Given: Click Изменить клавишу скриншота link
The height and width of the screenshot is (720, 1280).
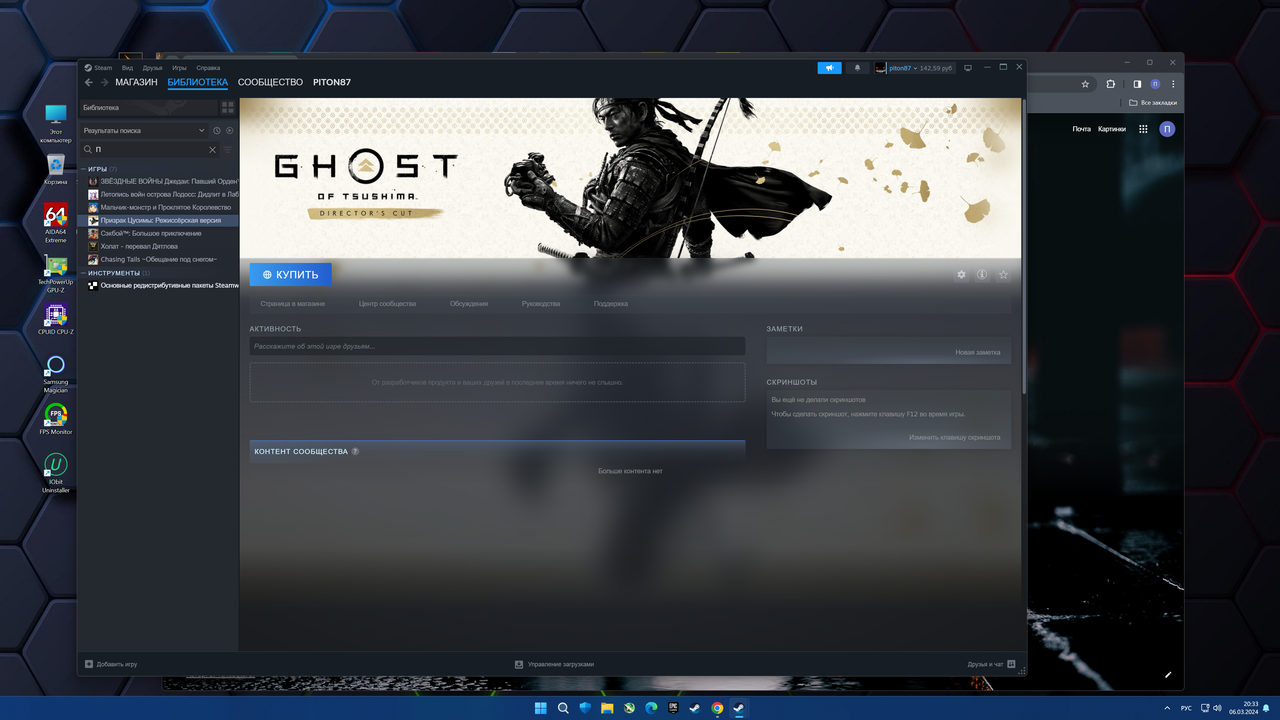Looking at the screenshot, I should [954, 437].
